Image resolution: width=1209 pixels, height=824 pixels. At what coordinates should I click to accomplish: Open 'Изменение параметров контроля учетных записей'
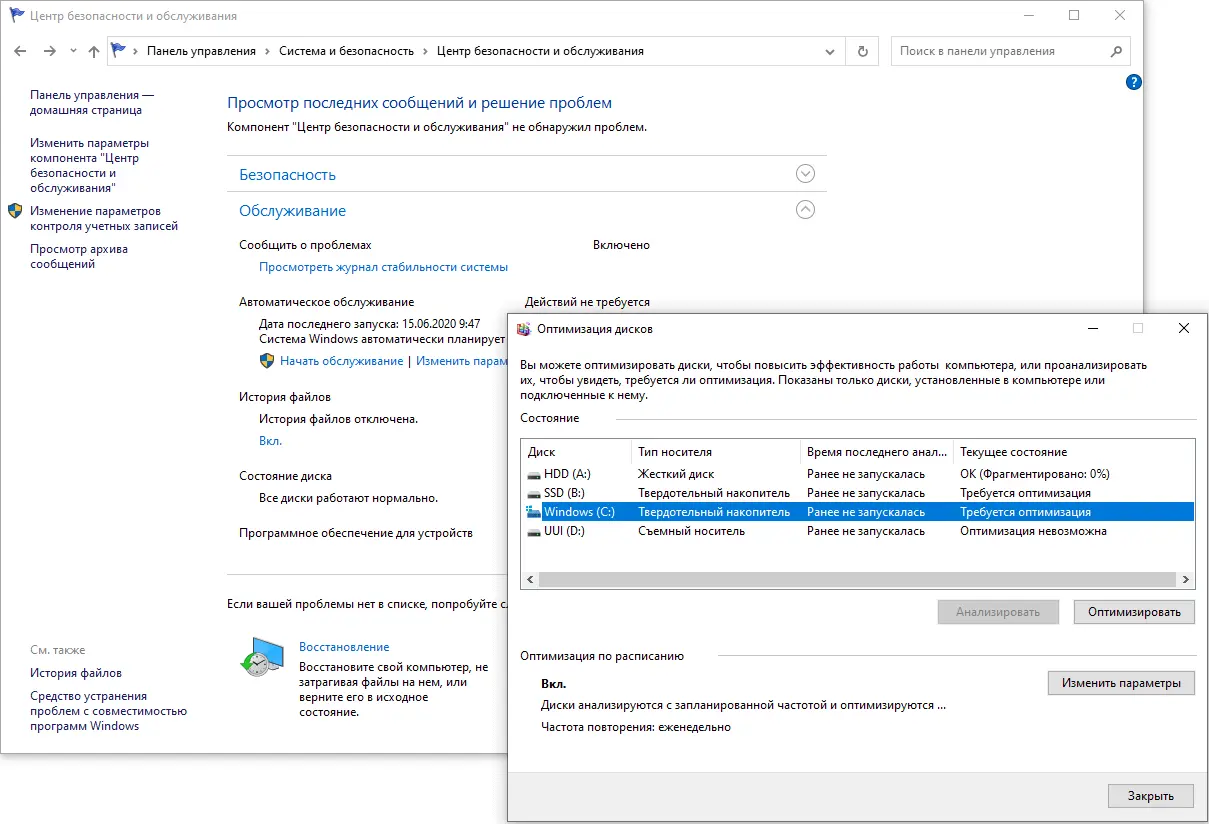coord(104,218)
